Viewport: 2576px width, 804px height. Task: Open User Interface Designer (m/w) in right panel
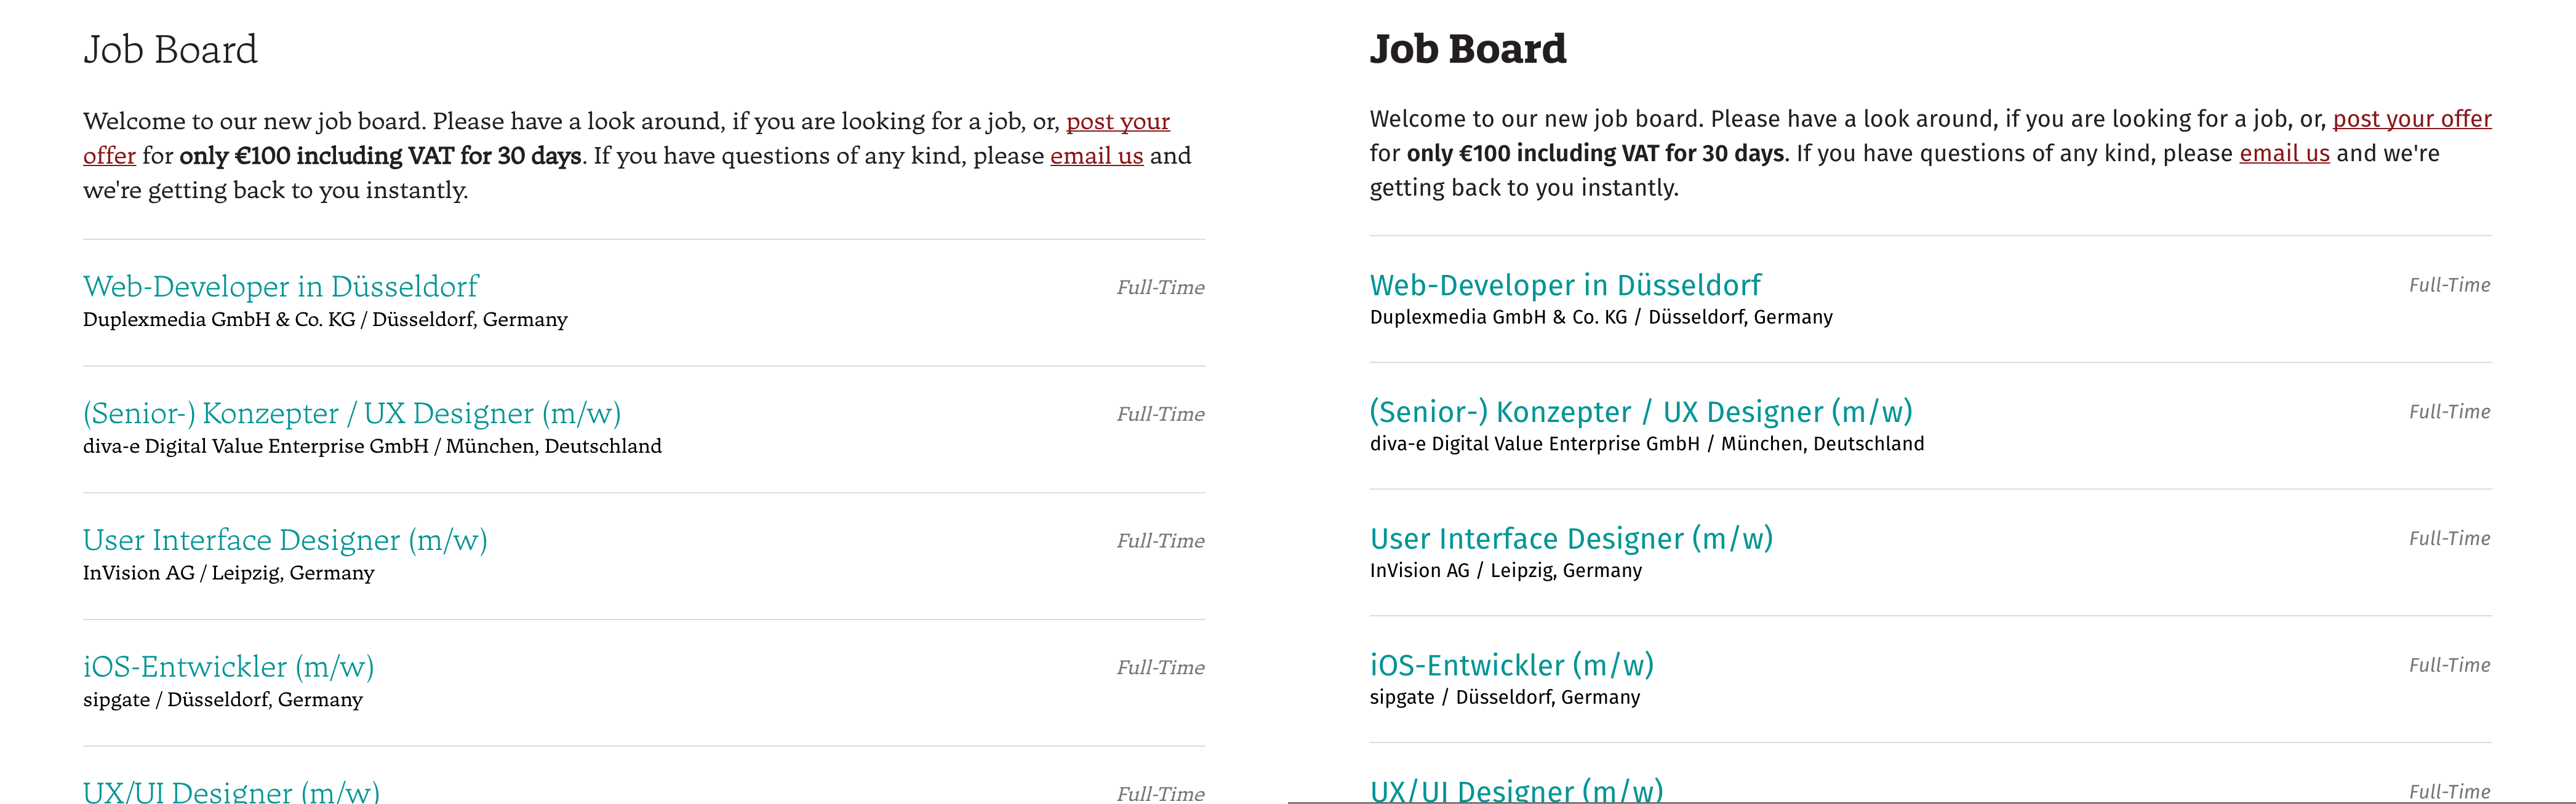pyautogui.click(x=1570, y=539)
